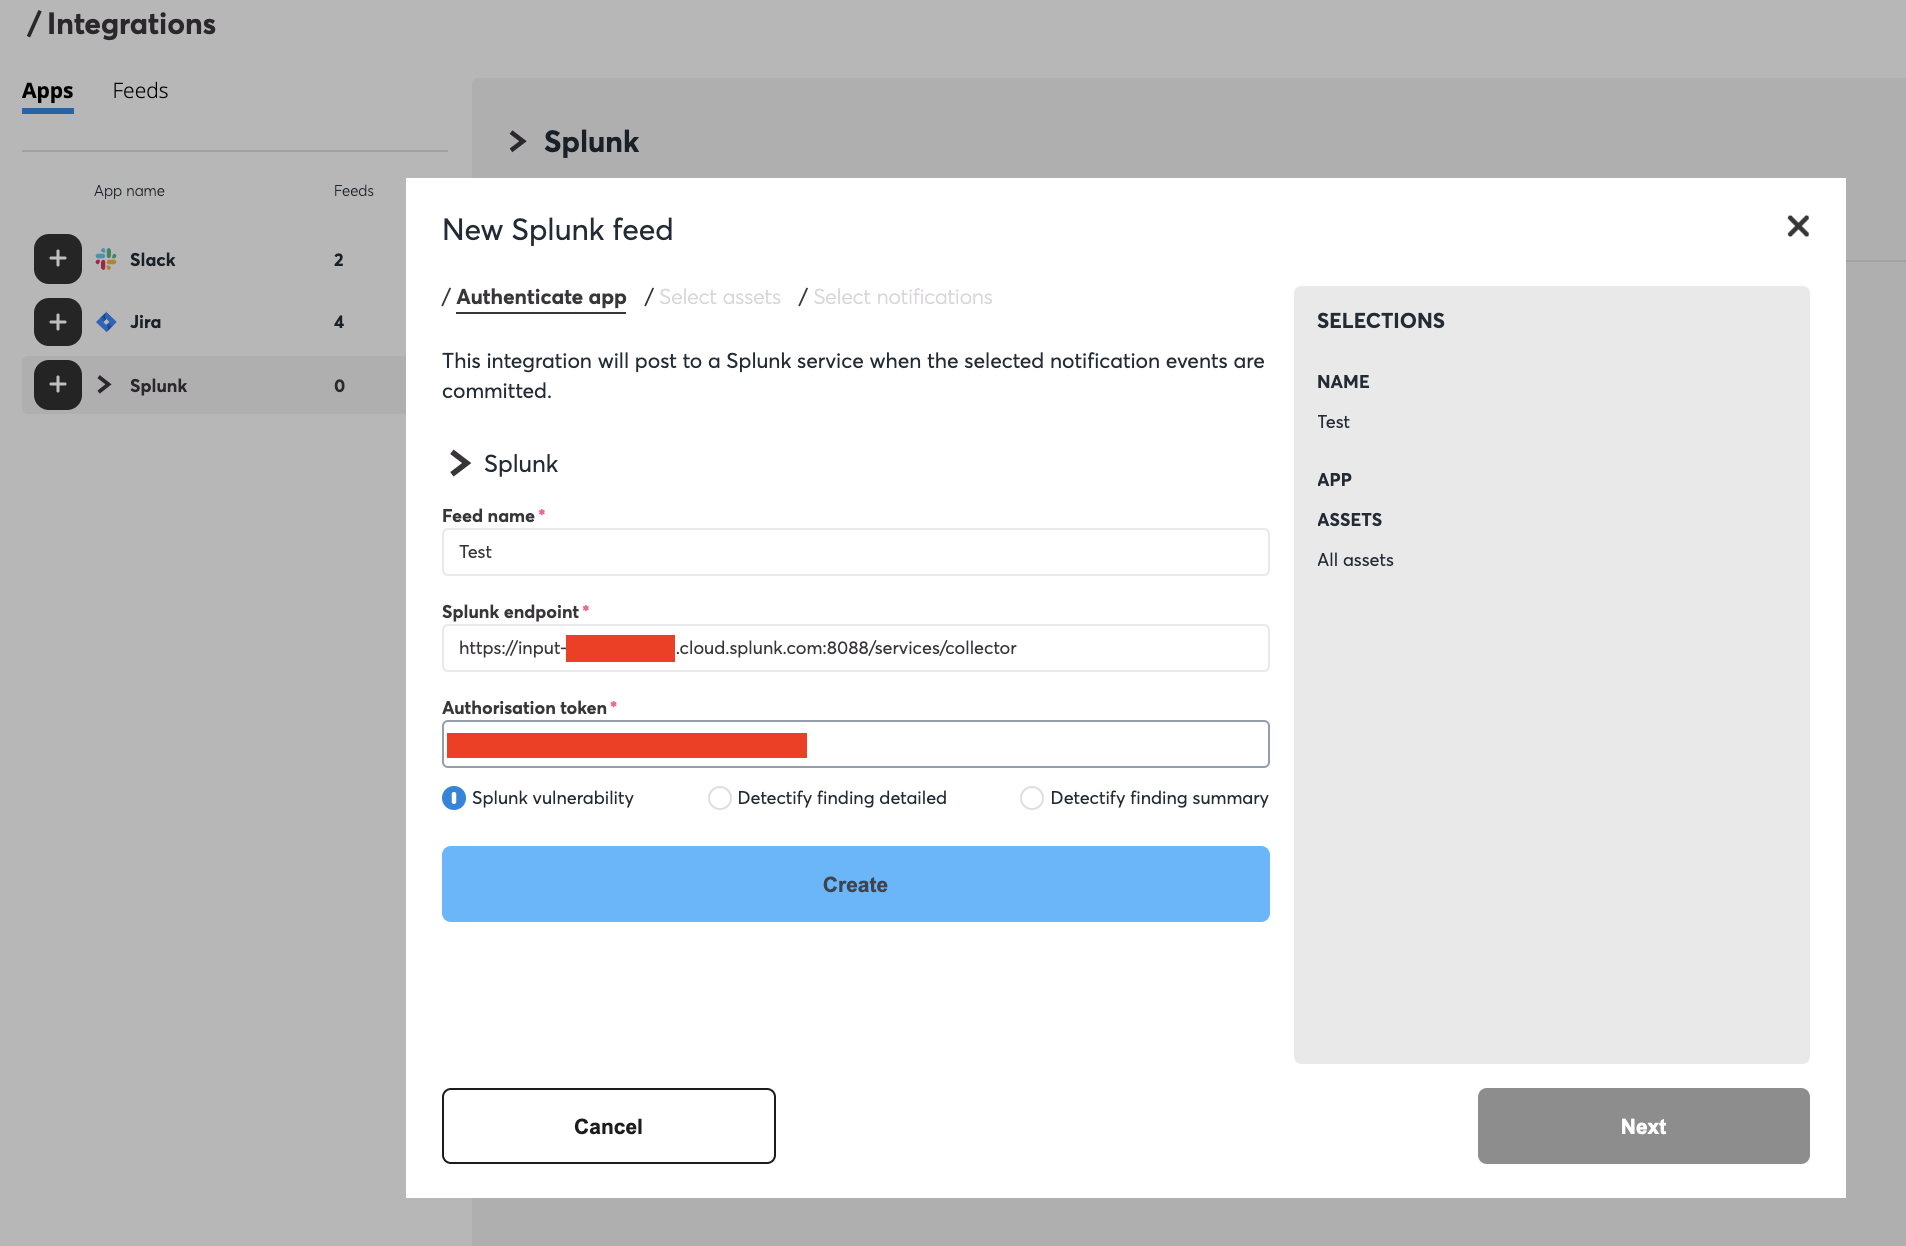
Task: Switch to the Feeds tab
Action: [140, 91]
